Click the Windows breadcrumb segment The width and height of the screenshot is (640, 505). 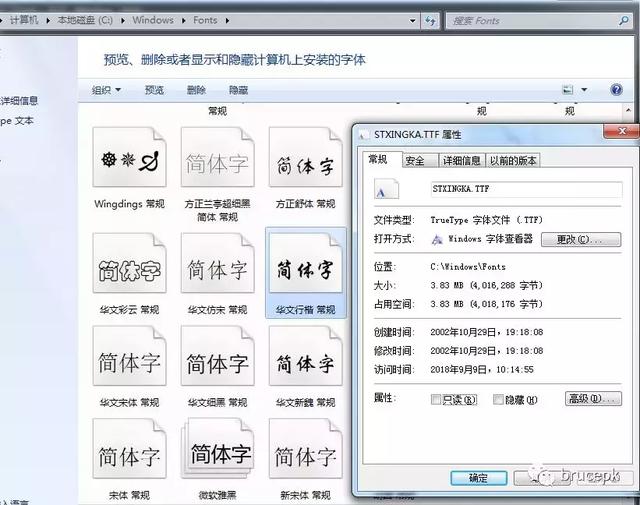coord(153,20)
